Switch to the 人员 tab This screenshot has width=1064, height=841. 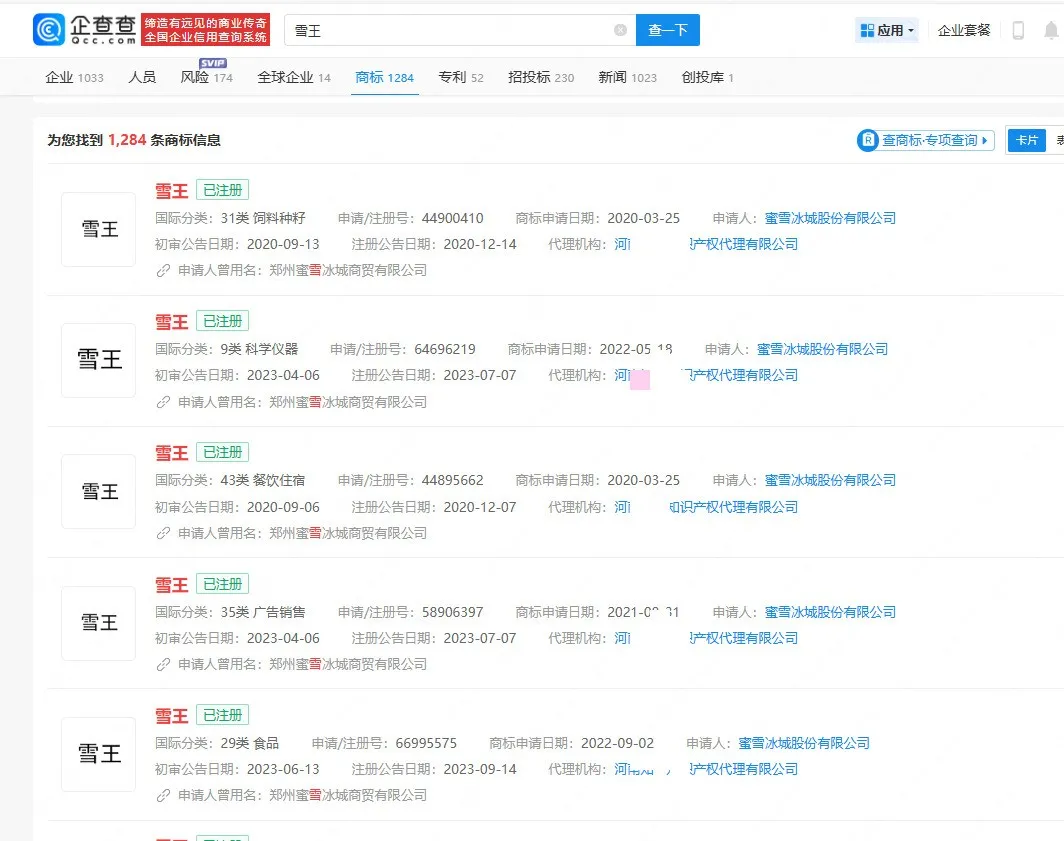click(x=142, y=77)
